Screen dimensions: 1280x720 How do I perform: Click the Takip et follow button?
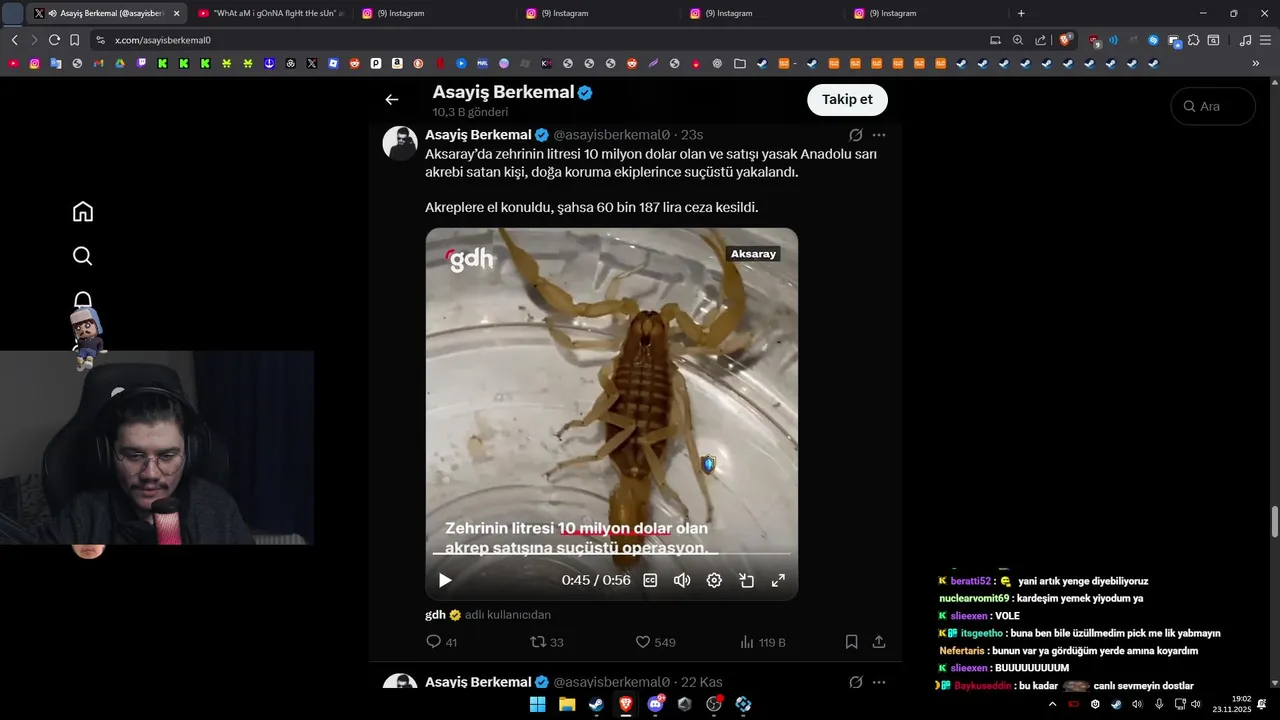click(x=847, y=100)
